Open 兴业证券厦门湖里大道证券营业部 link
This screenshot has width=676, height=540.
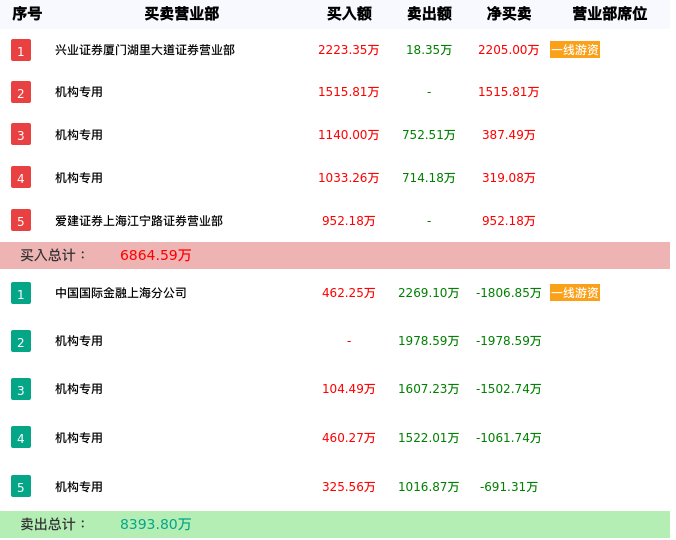[x=145, y=50]
